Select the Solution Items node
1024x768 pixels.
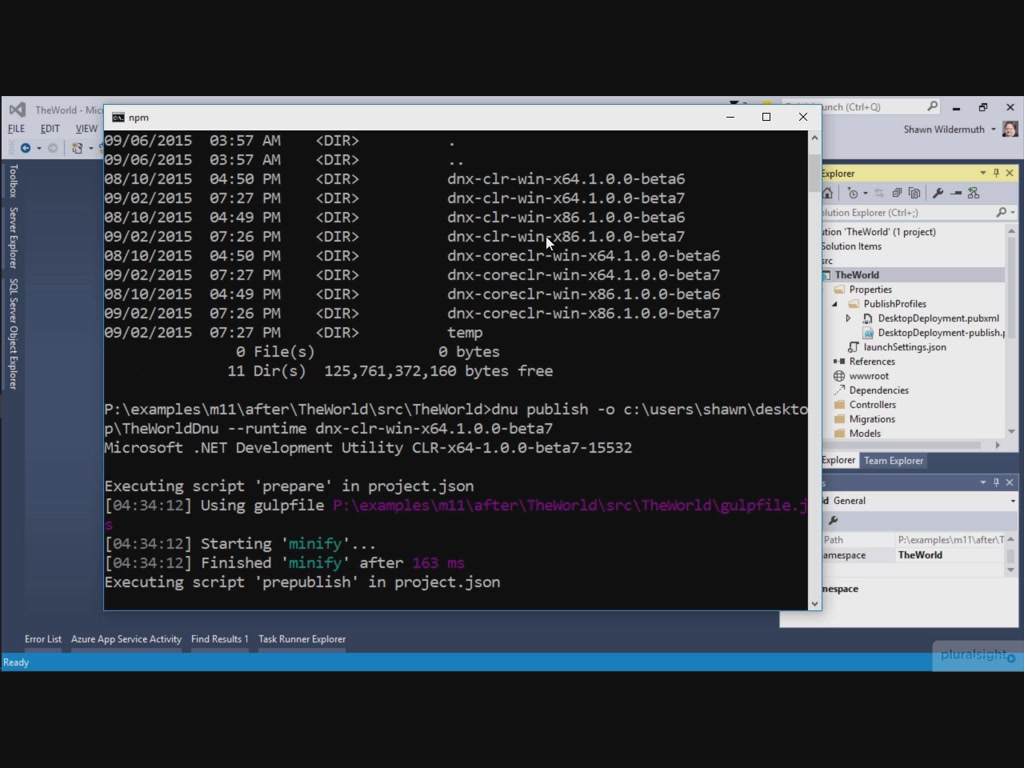click(x=852, y=246)
